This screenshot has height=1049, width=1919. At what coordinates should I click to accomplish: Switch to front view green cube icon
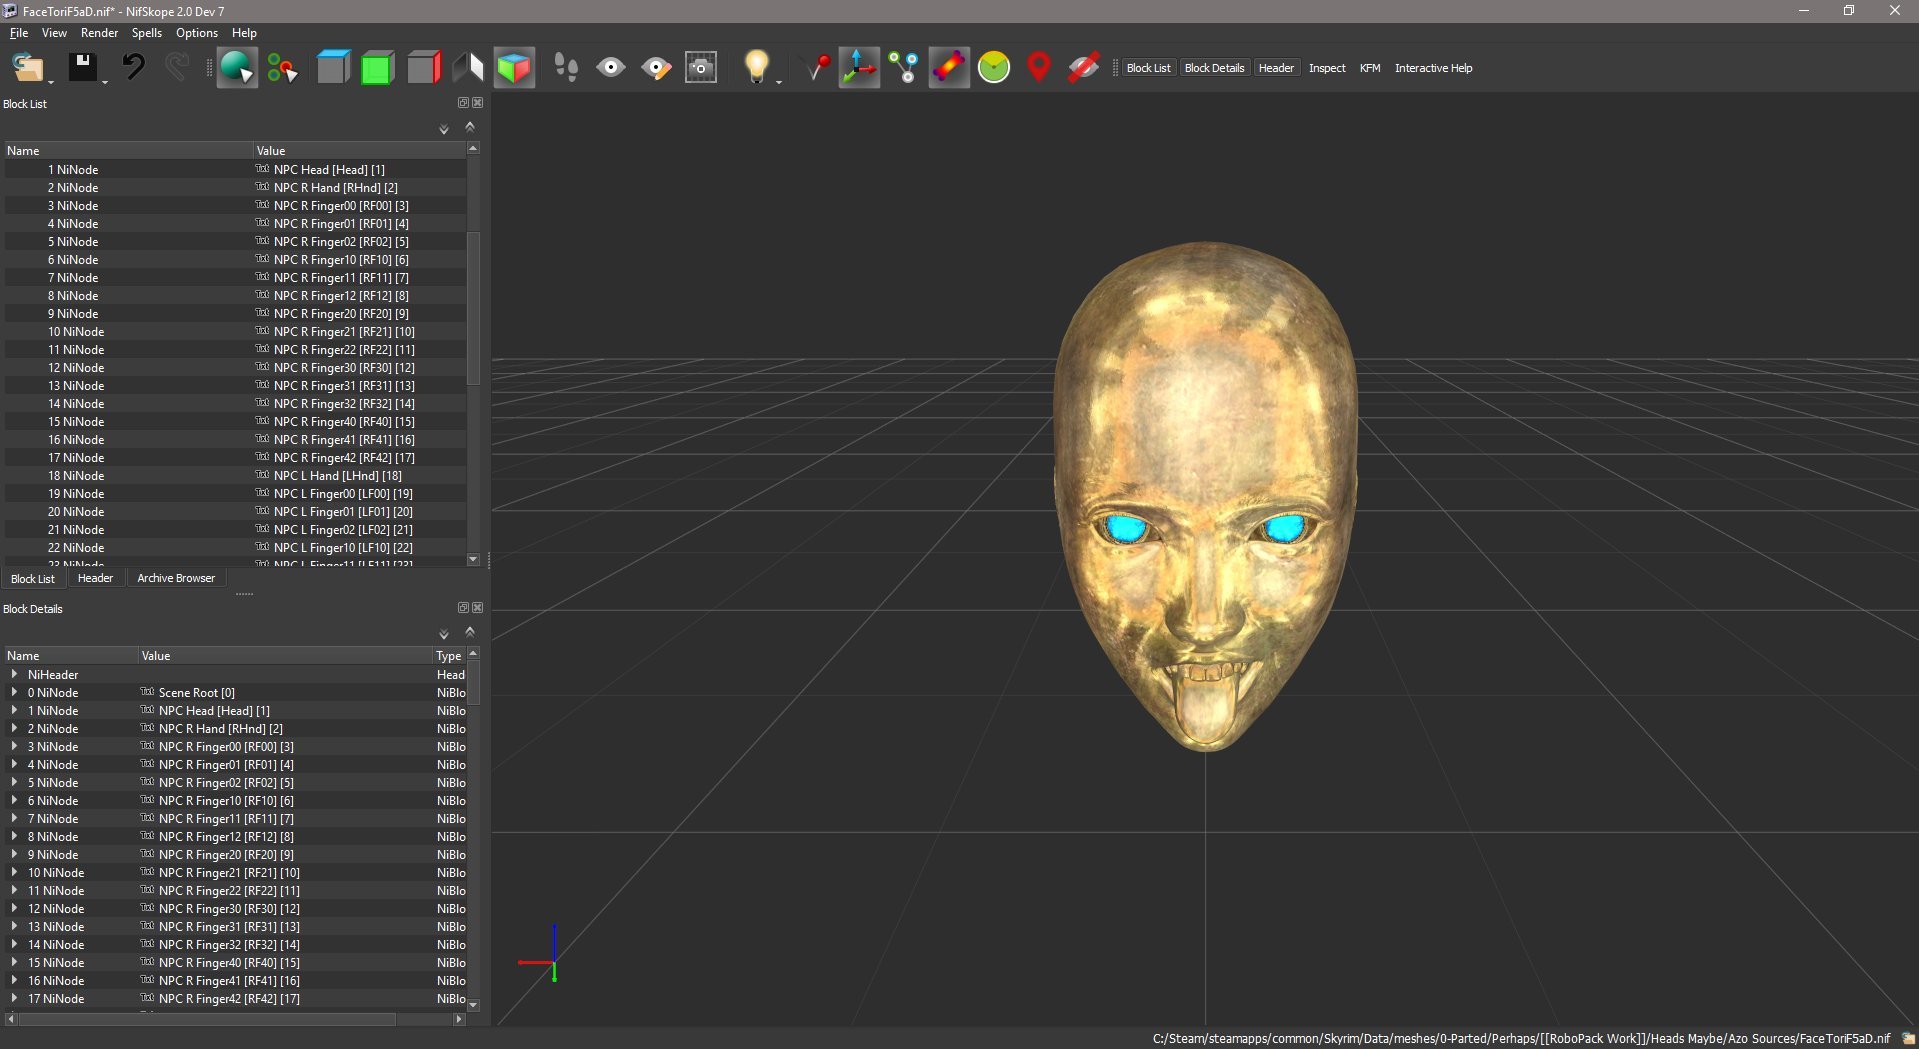click(377, 68)
